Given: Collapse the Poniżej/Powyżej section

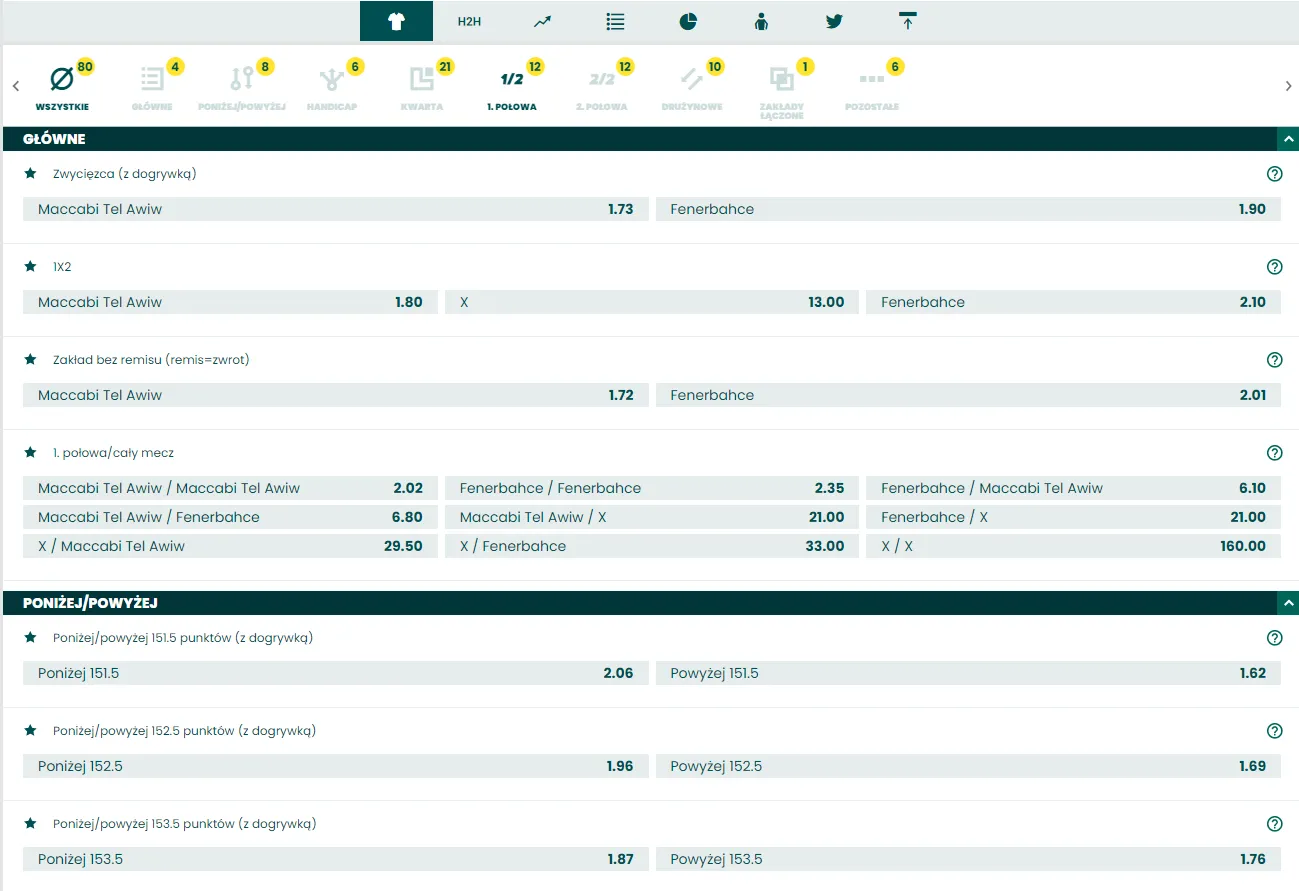Looking at the screenshot, I should tap(1288, 603).
